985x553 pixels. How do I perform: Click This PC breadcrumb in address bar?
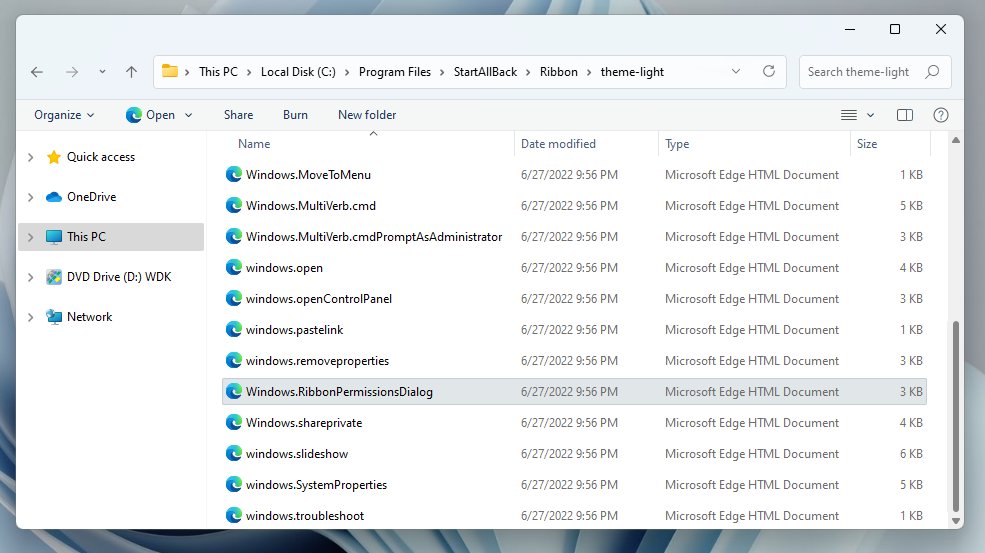[218, 72]
